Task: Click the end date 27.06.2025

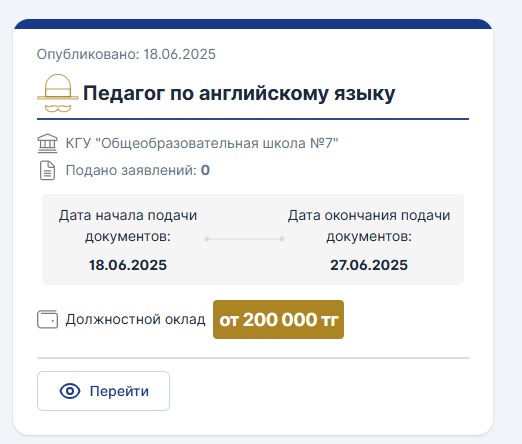Action: pos(369,265)
